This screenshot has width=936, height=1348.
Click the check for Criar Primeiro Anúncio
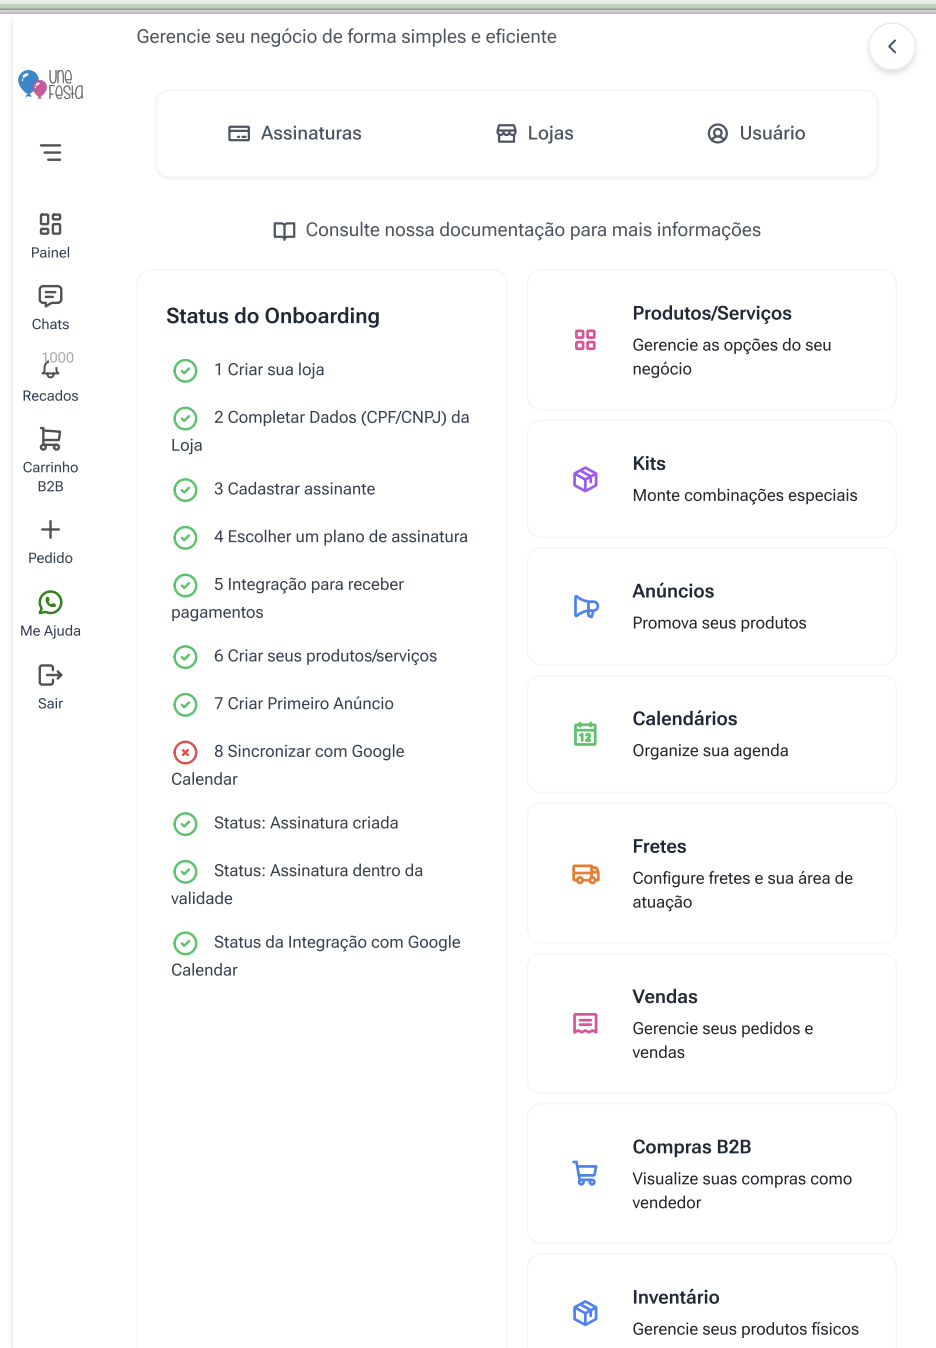click(186, 705)
